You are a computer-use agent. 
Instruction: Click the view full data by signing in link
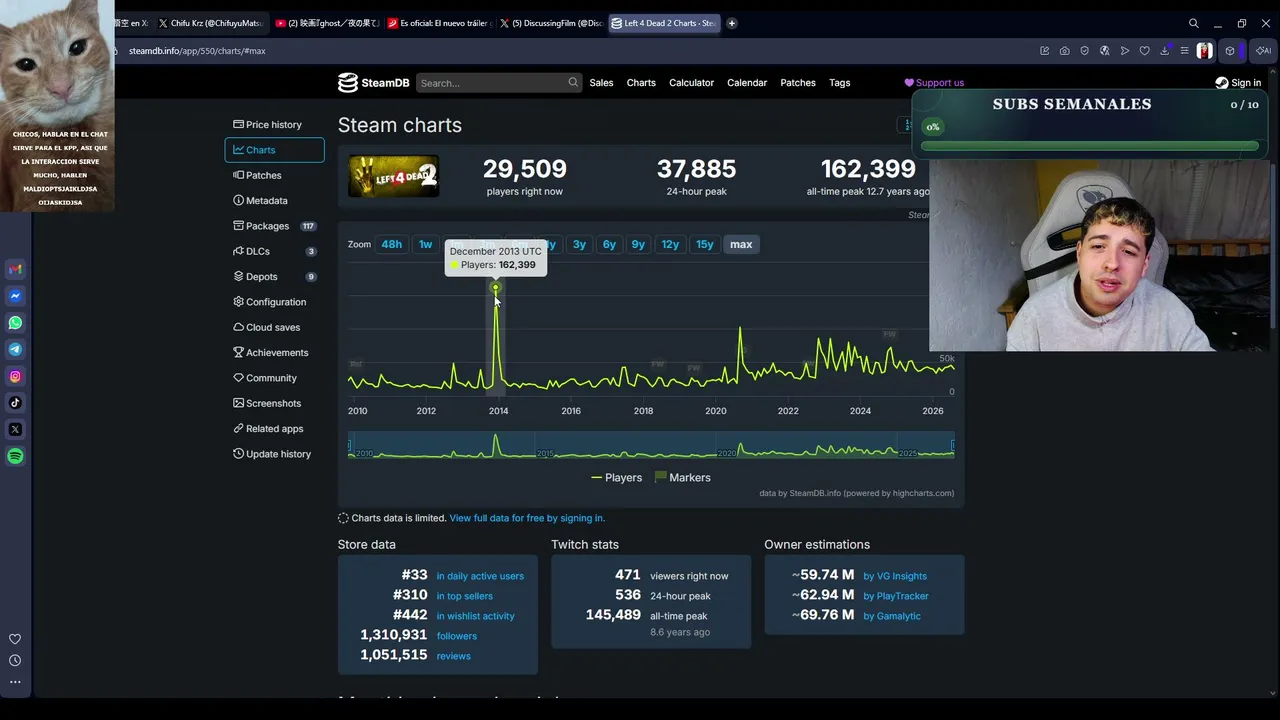[527, 518]
